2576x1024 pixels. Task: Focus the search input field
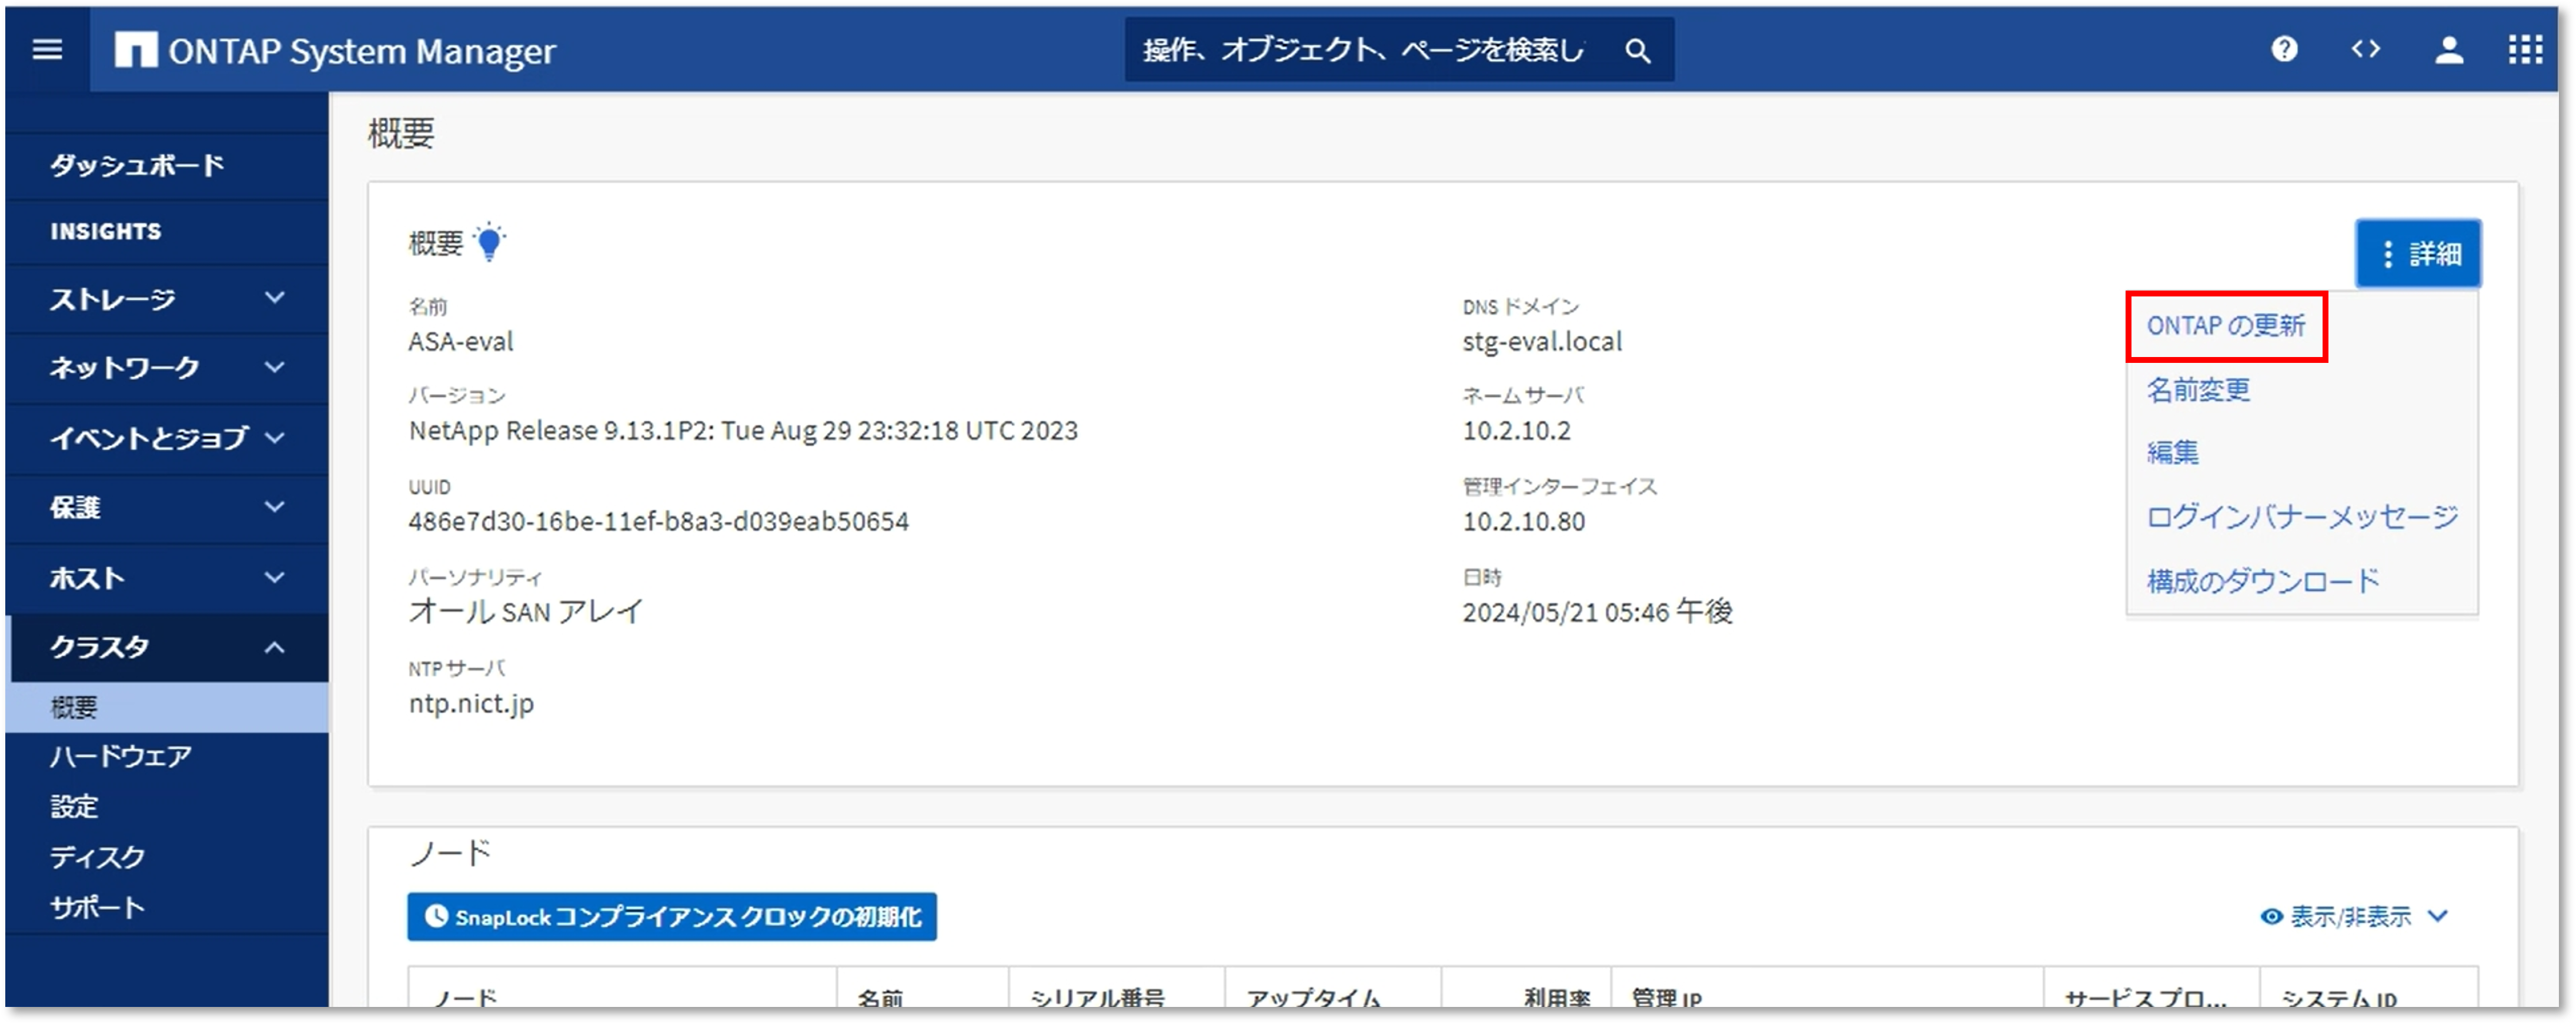[1365, 50]
